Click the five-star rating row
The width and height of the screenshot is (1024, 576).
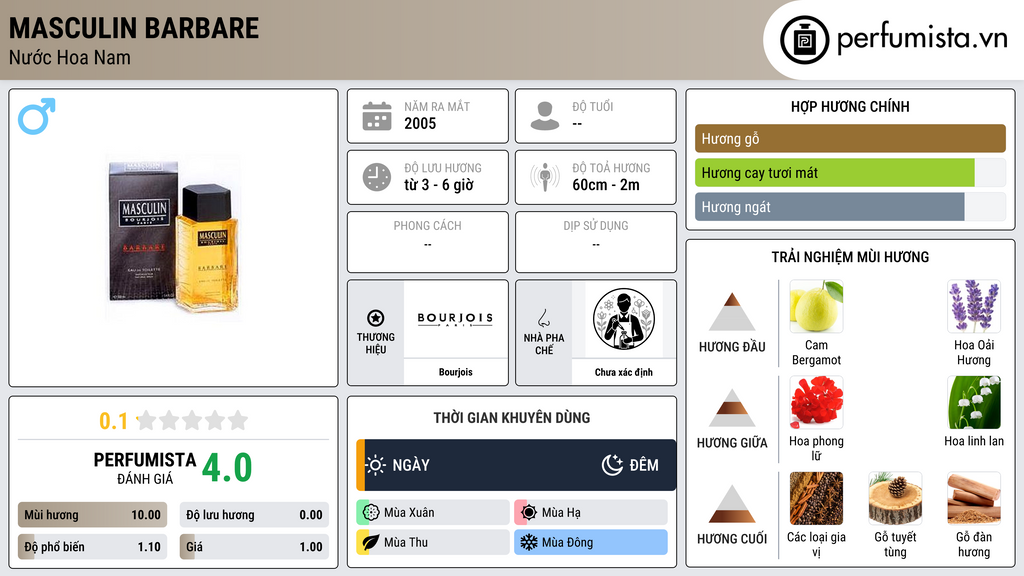pos(192,420)
